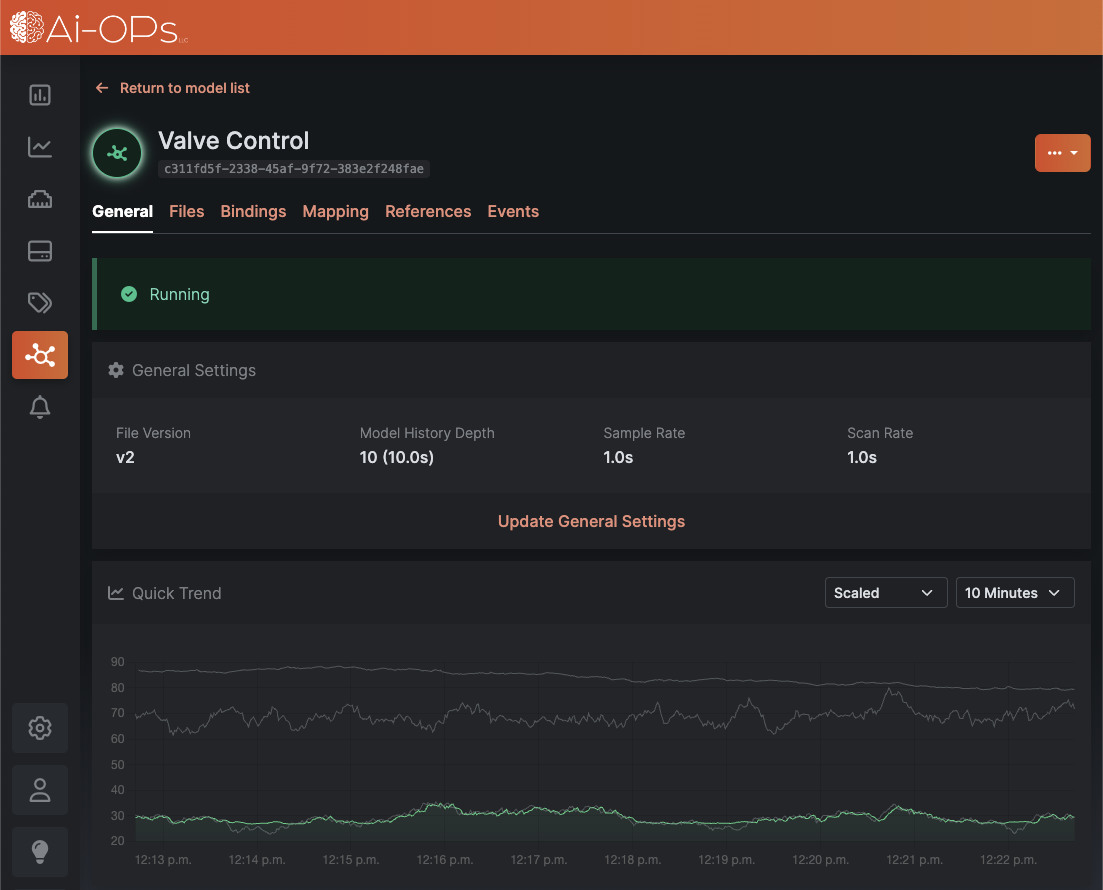Click the devices sidebar icon
Image resolution: width=1103 pixels, height=890 pixels.
click(x=40, y=251)
